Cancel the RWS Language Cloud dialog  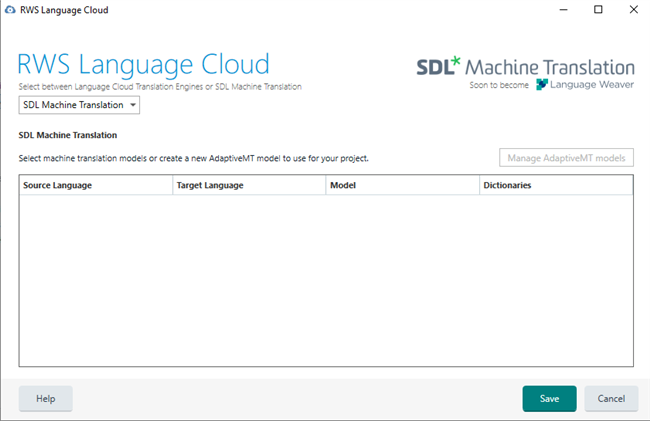(x=611, y=399)
